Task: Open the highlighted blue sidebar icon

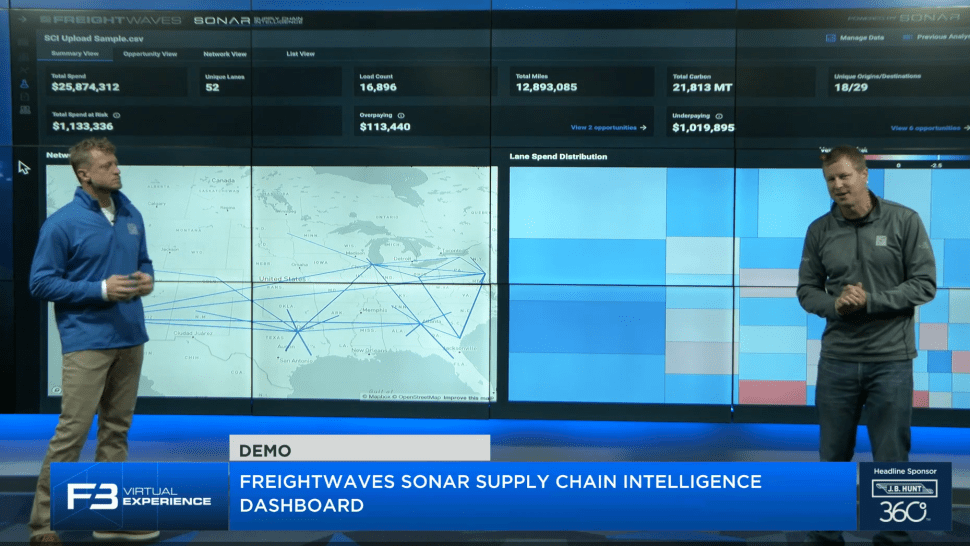Action: pyautogui.click(x=24, y=83)
